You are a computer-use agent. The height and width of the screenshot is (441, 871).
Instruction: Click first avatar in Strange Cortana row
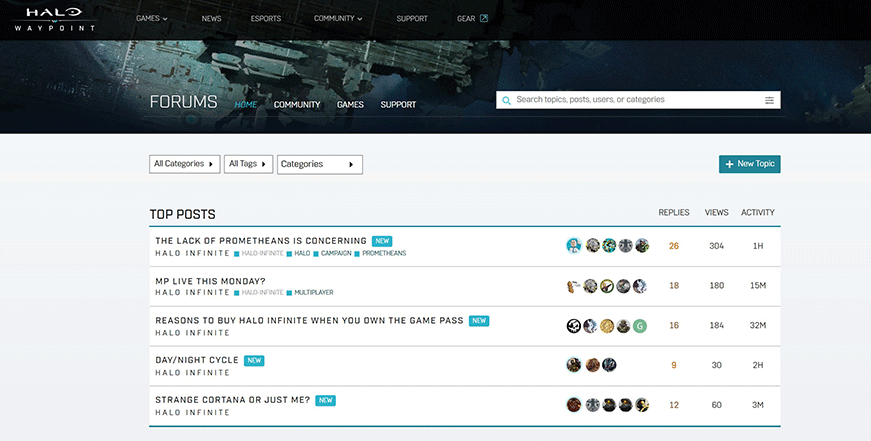[x=574, y=405]
